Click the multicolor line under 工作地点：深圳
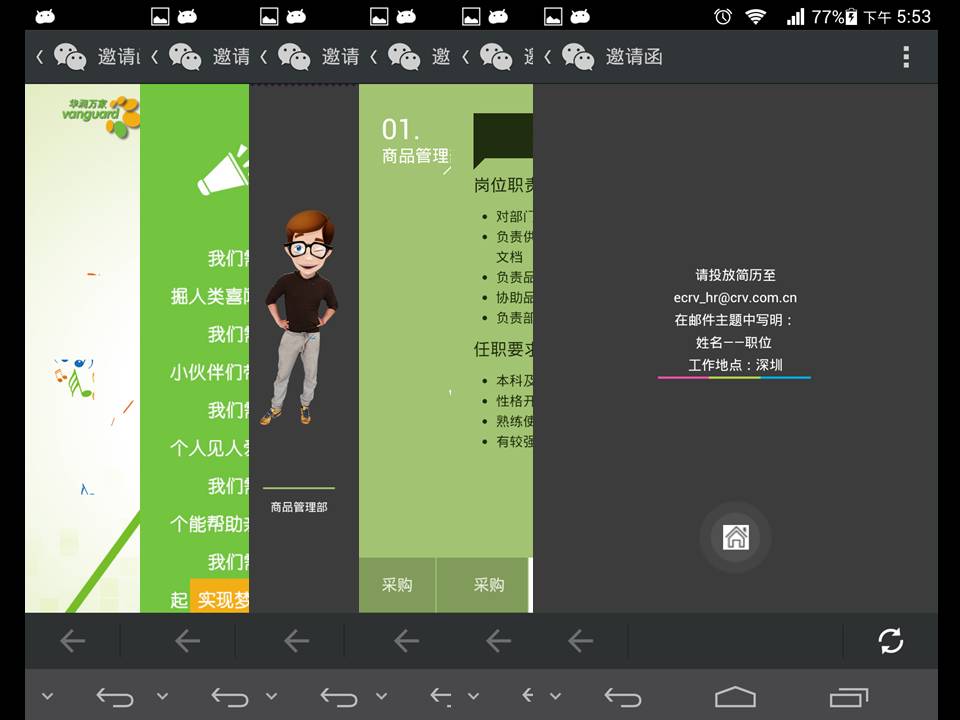Image resolution: width=960 pixels, height=720 pixels. click(x=734, y=378)
